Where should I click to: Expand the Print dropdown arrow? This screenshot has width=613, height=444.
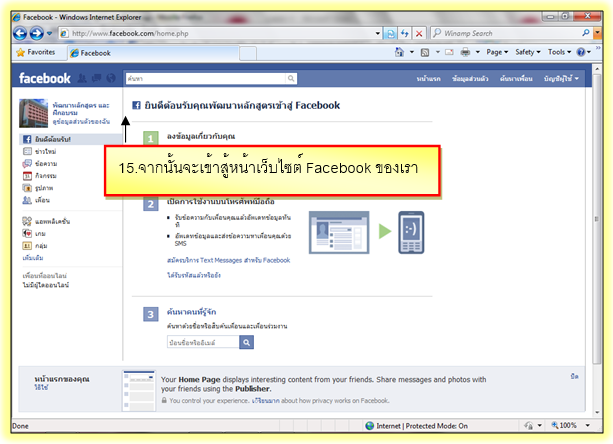pos(478,52)
